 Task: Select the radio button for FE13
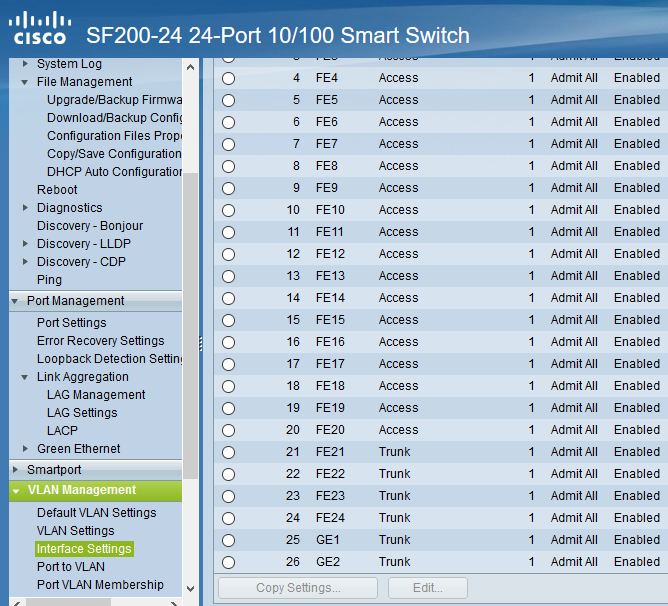point(229,277)
